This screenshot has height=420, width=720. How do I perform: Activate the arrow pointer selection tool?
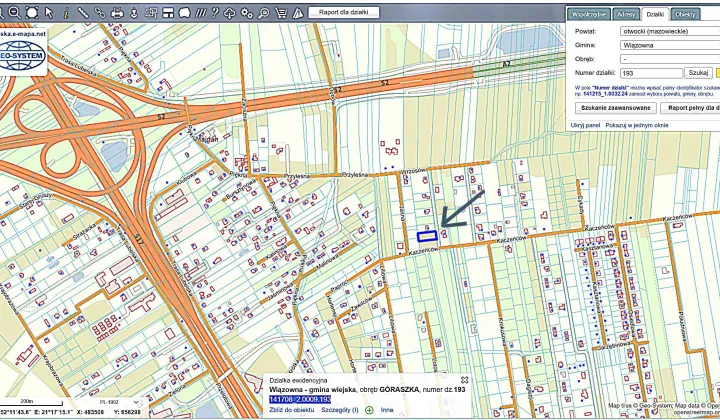point(51,13)
